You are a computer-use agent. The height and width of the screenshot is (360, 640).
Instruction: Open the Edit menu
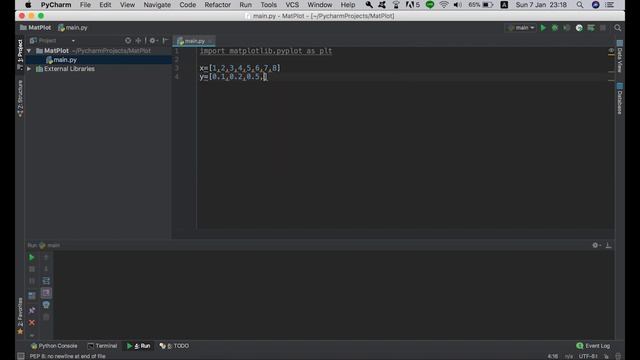[105, 5]
